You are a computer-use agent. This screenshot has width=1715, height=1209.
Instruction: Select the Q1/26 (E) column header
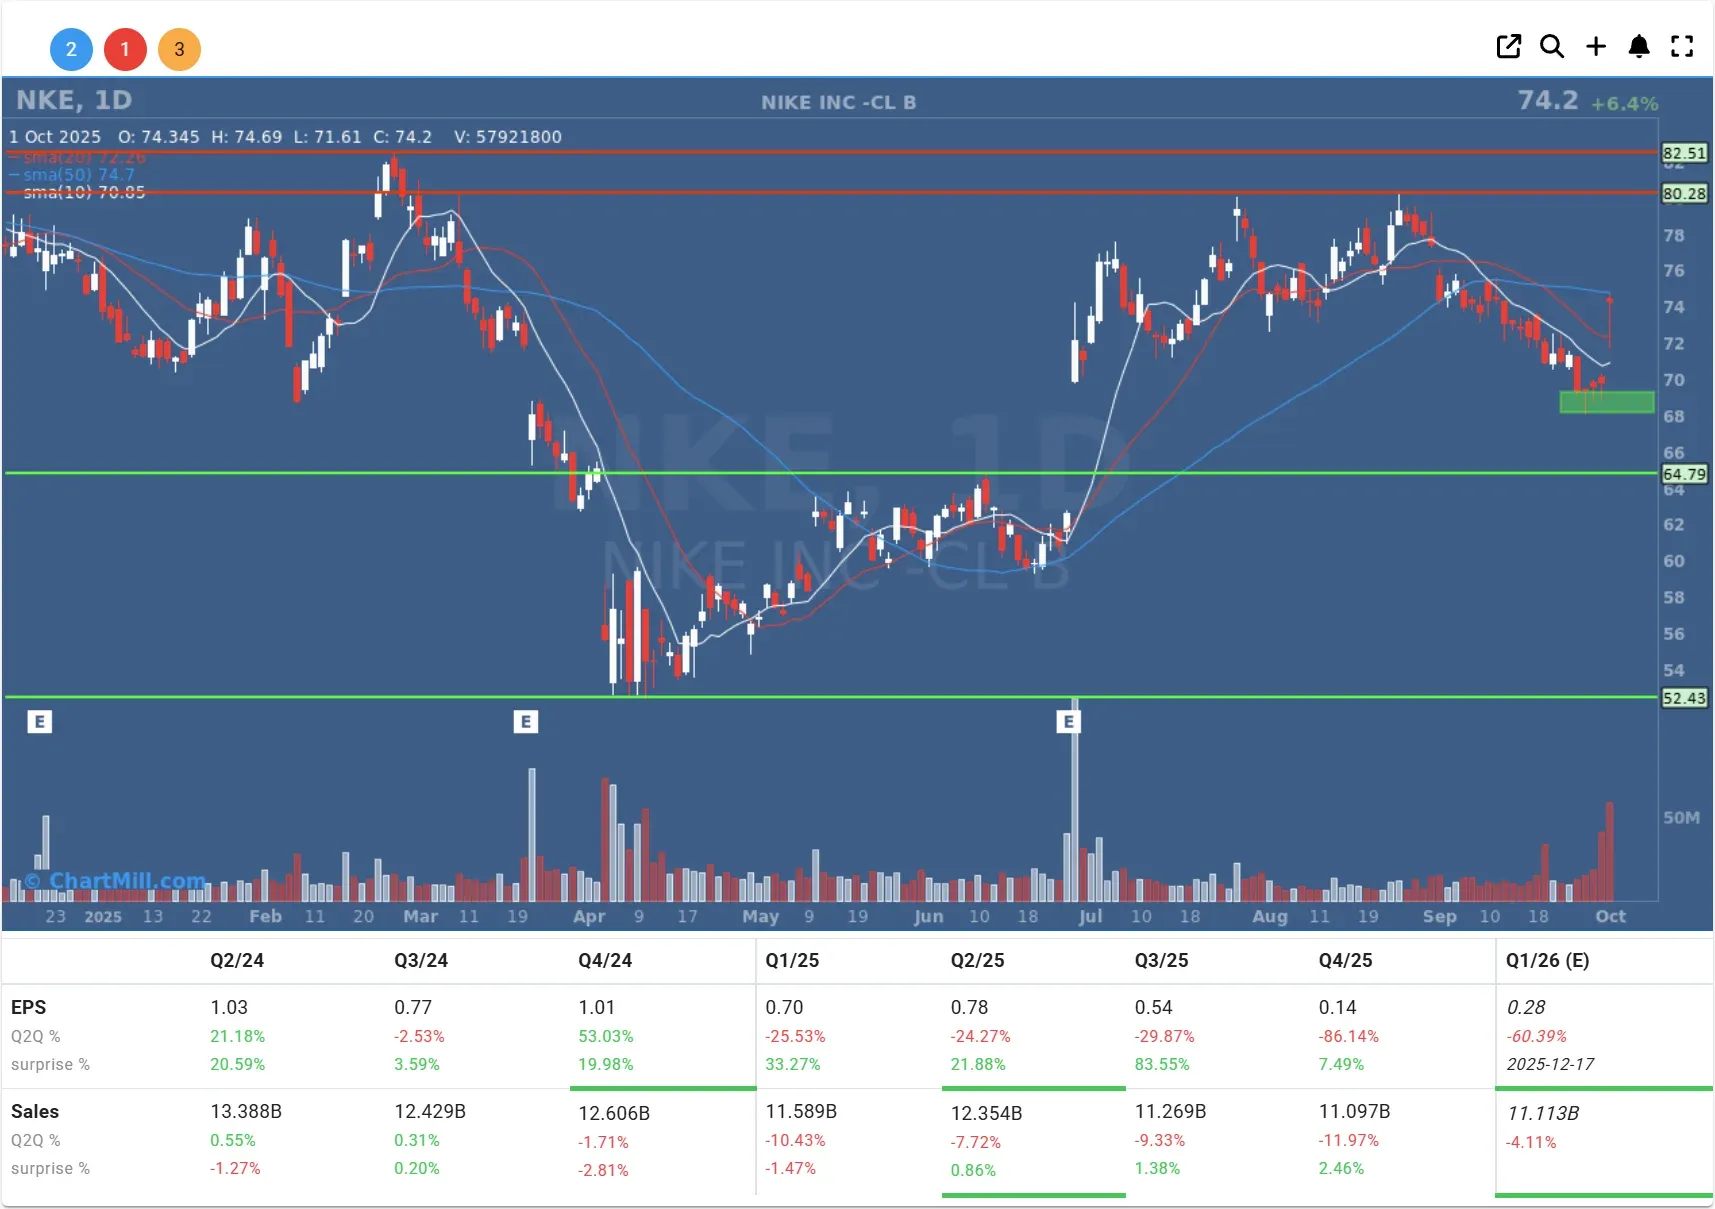(1547, 960)
